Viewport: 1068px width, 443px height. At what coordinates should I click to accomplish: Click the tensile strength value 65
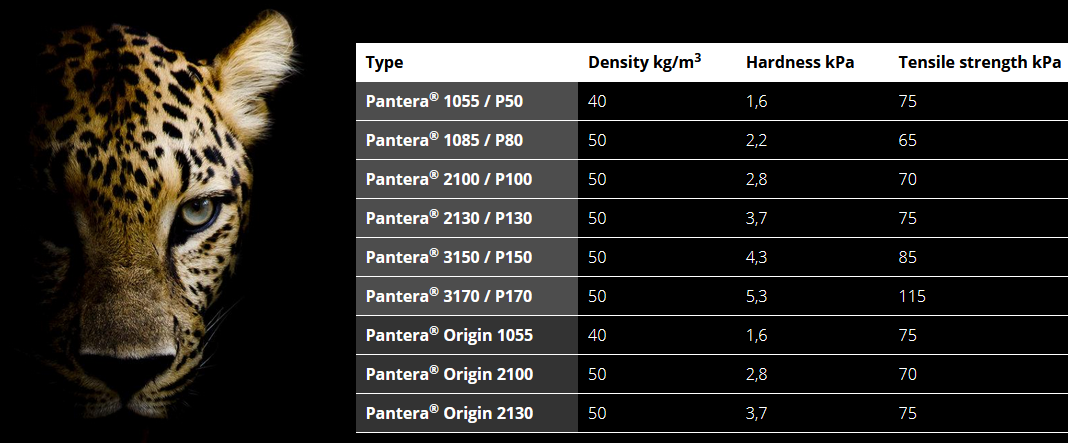pos(908,141)
